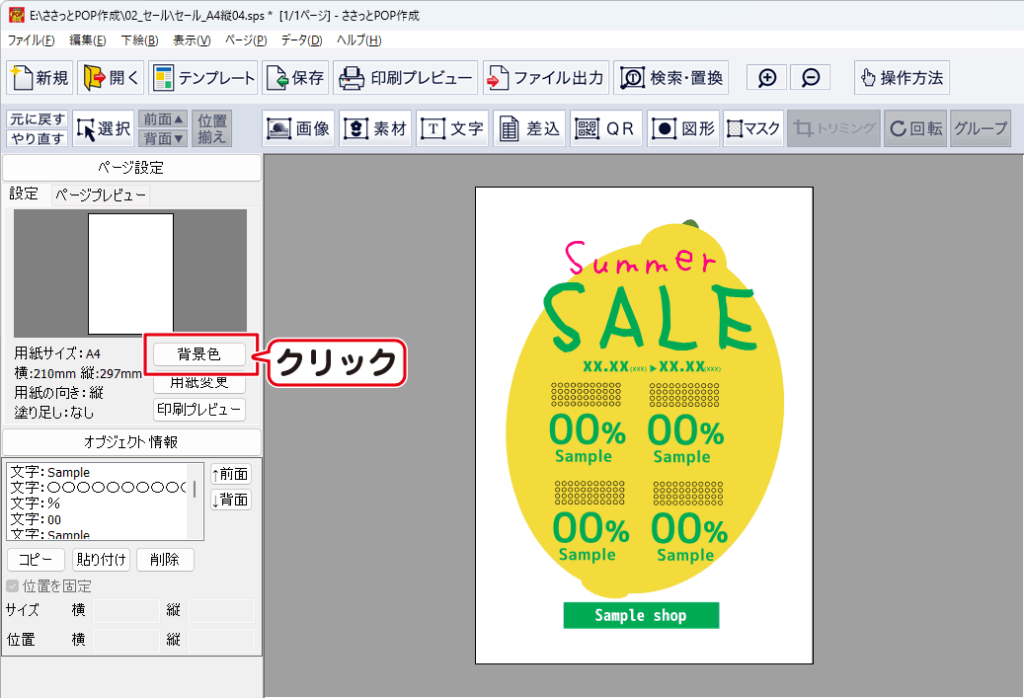Viewport: 1024px width, 698px height.
Task: Insert an image using the 画像 tool
Action: click(298, 129)
